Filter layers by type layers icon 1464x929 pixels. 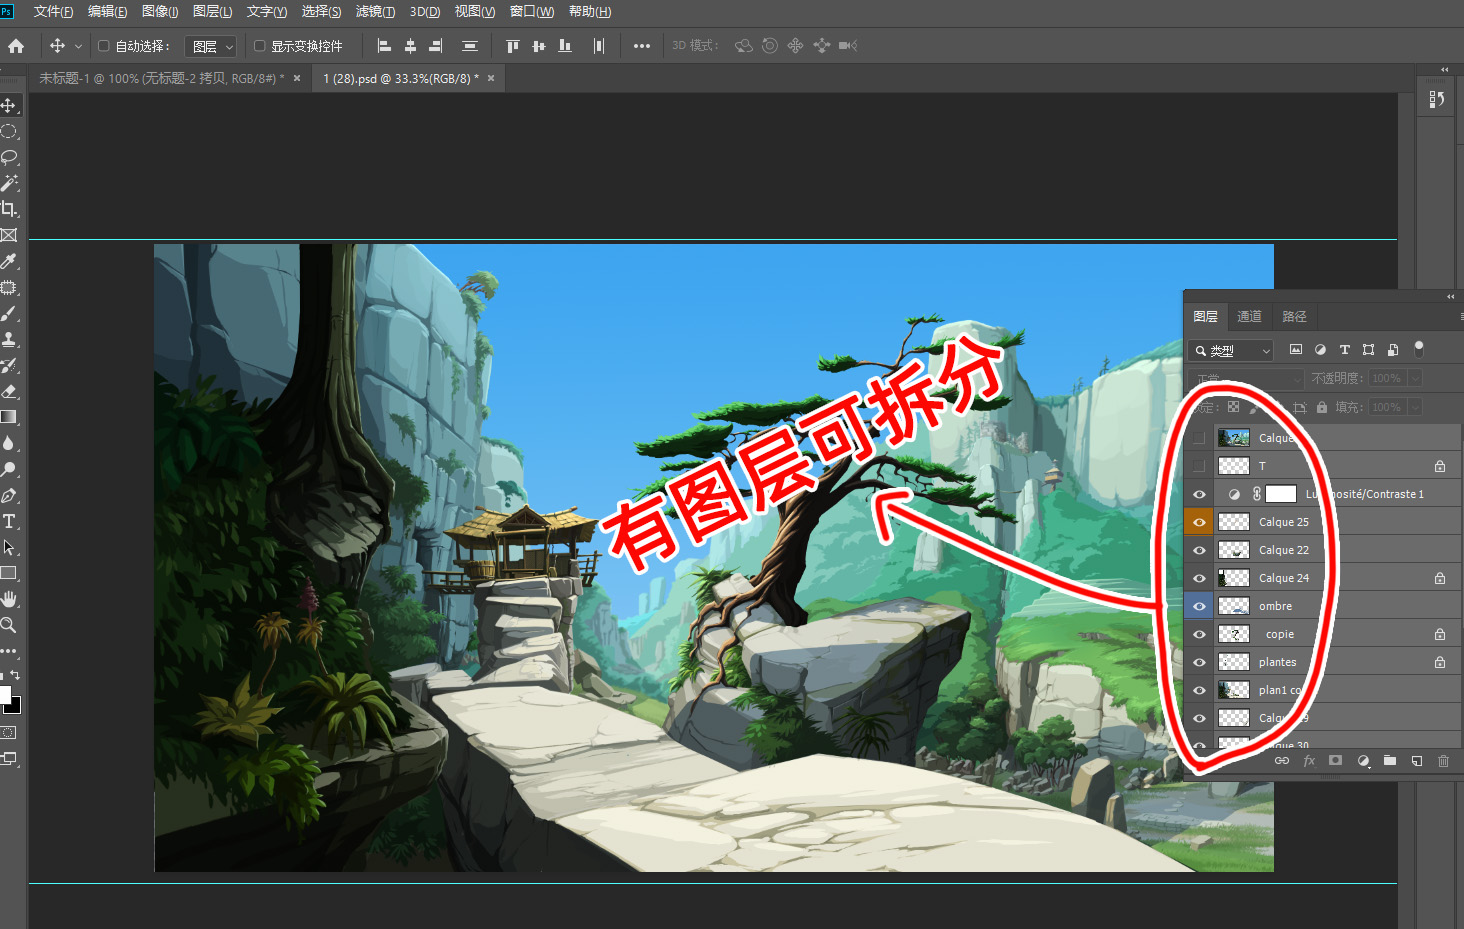coord(1344,350)
